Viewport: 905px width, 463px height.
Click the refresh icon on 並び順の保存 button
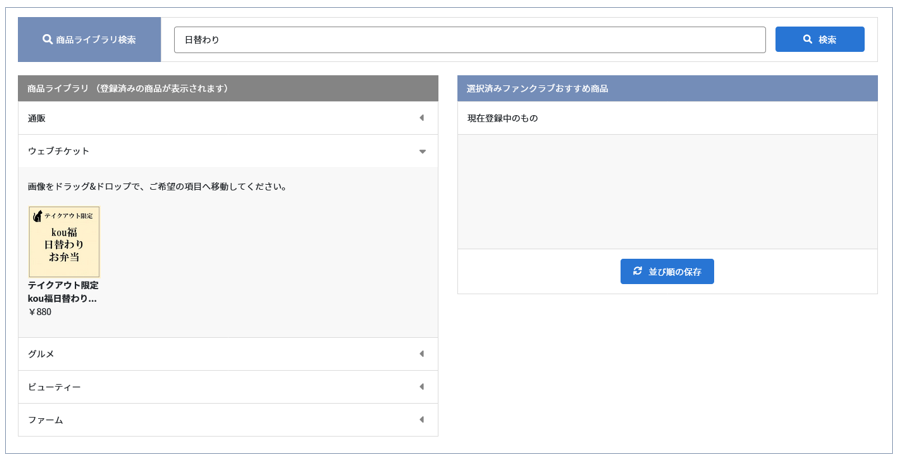637,271
